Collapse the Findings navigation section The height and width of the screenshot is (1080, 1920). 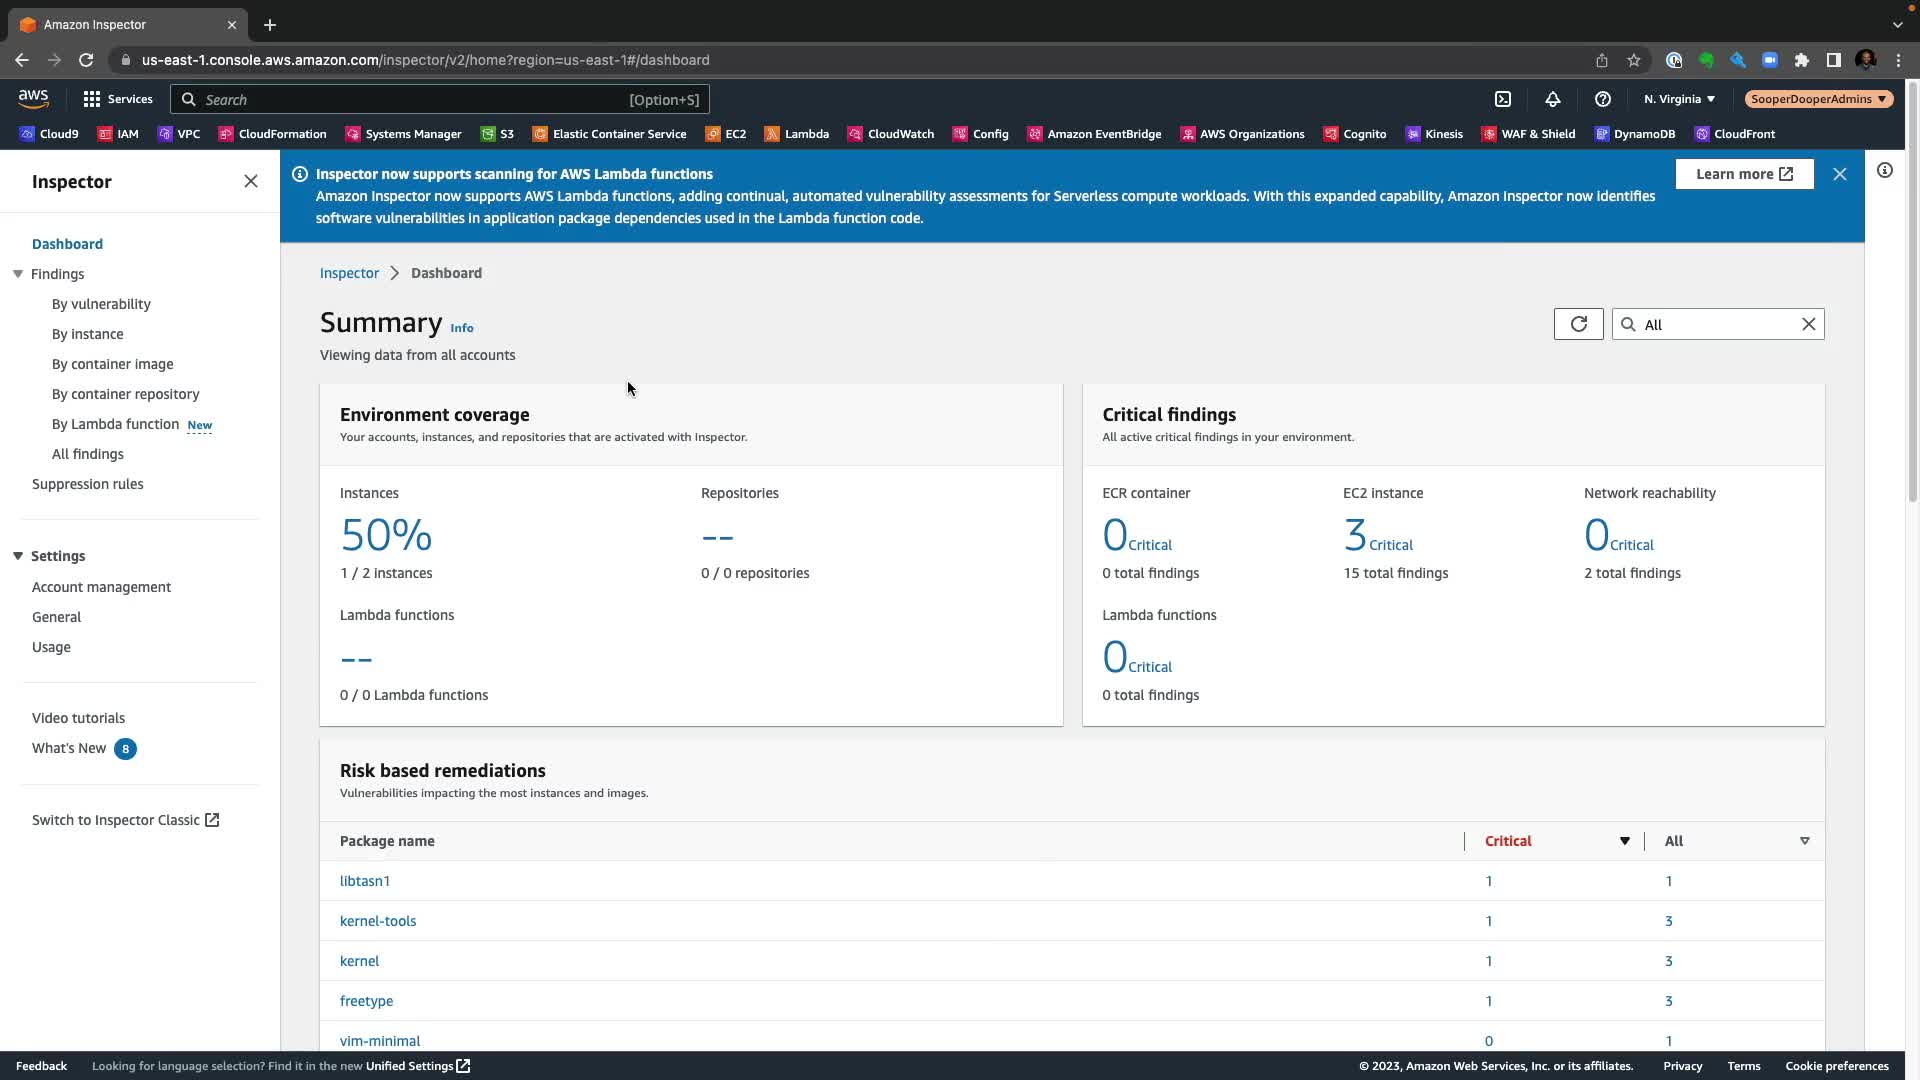[x=18, y=274]
